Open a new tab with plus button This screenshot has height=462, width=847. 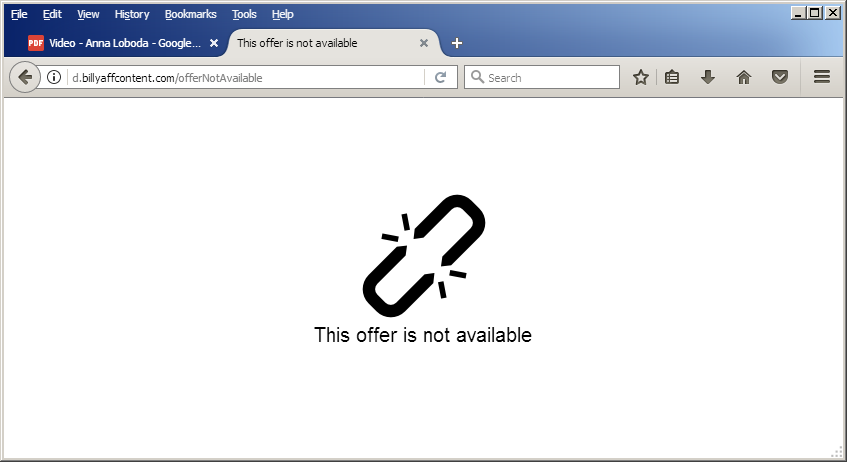(x=457, y=43)
